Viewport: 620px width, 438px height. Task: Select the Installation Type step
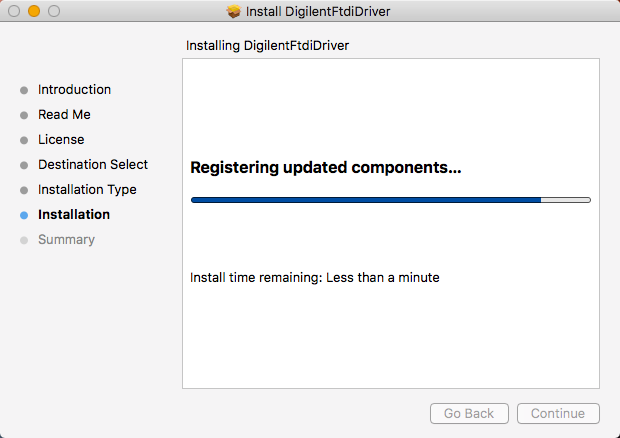[87, 190]
